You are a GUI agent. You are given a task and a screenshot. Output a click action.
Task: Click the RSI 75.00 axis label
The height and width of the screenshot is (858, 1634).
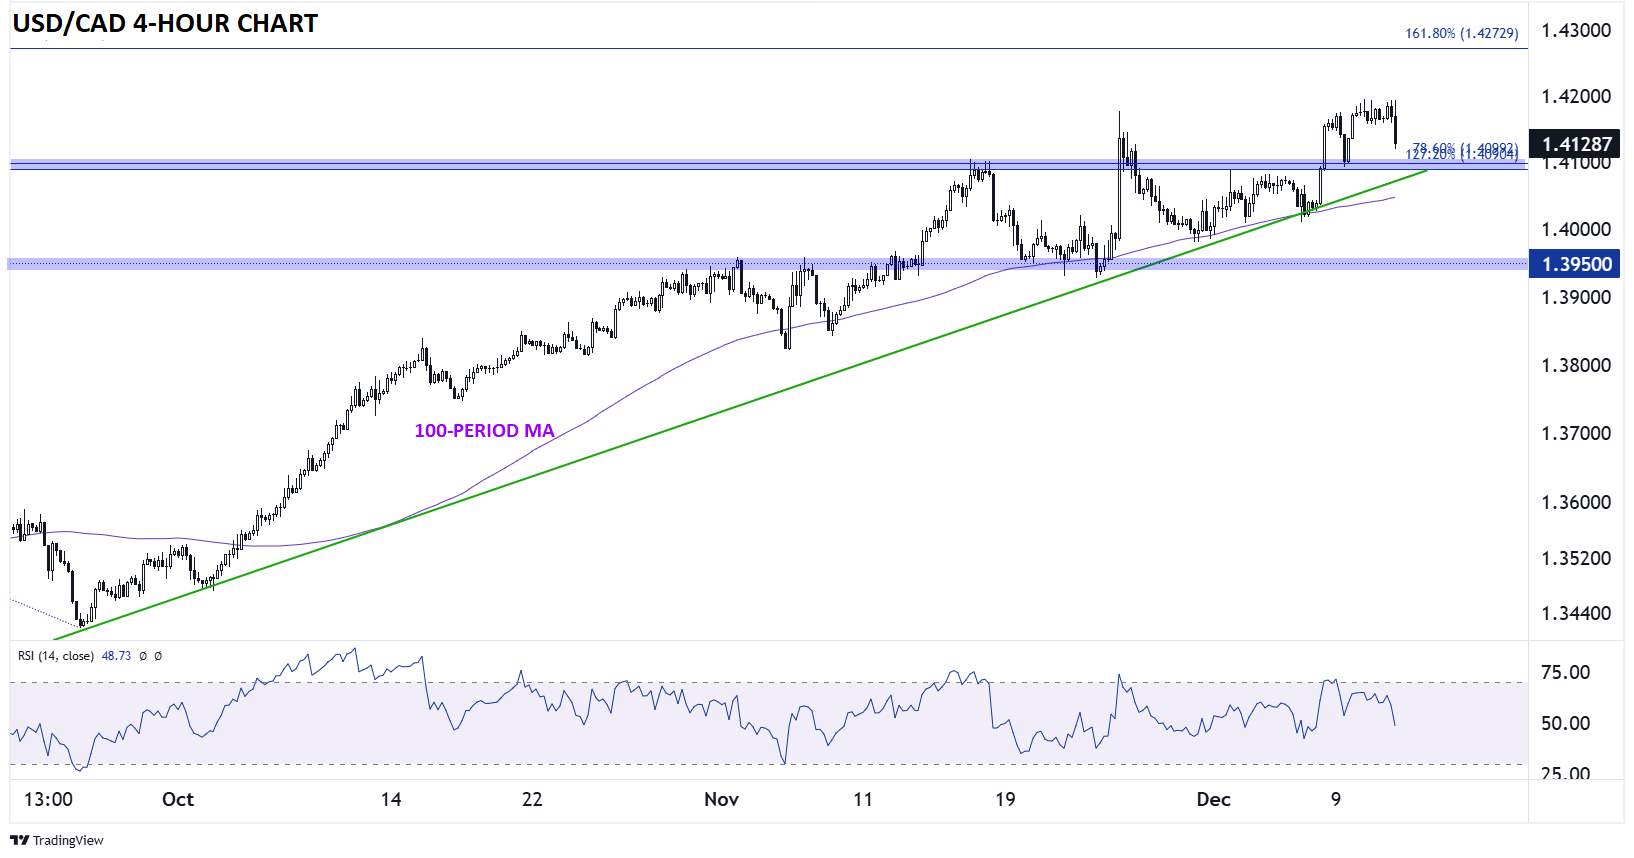(1565, 672)
